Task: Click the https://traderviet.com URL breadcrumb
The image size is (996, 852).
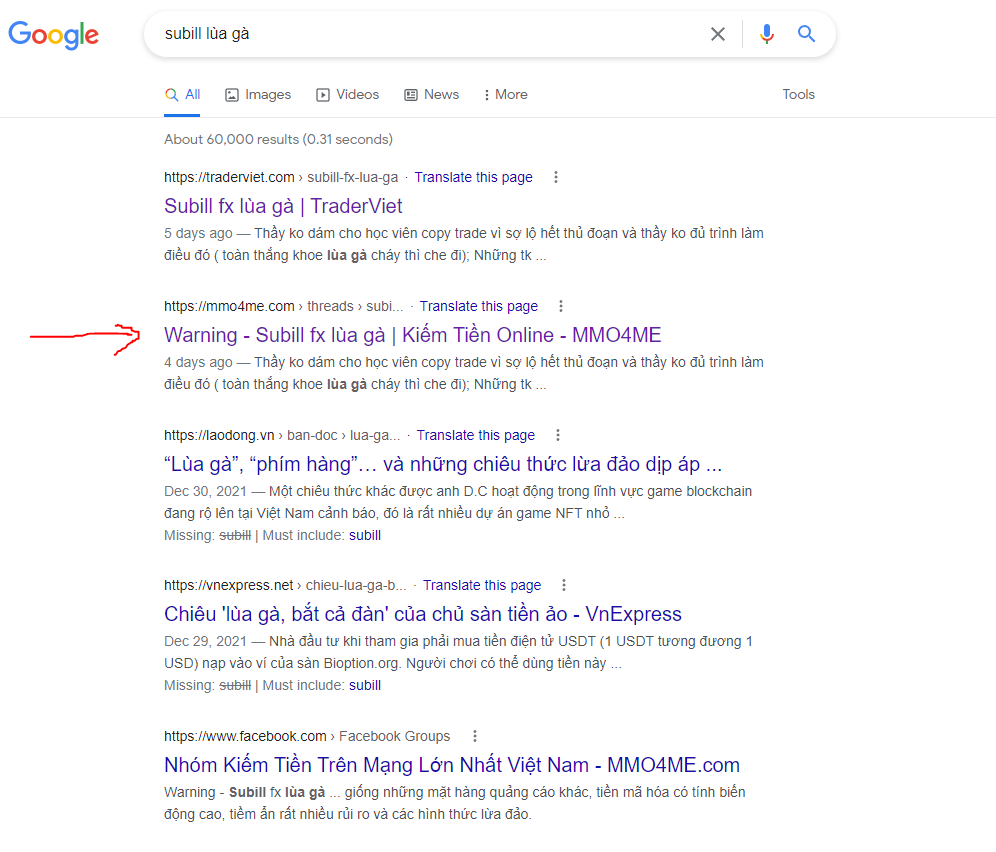Action: [x=281, y=177]
